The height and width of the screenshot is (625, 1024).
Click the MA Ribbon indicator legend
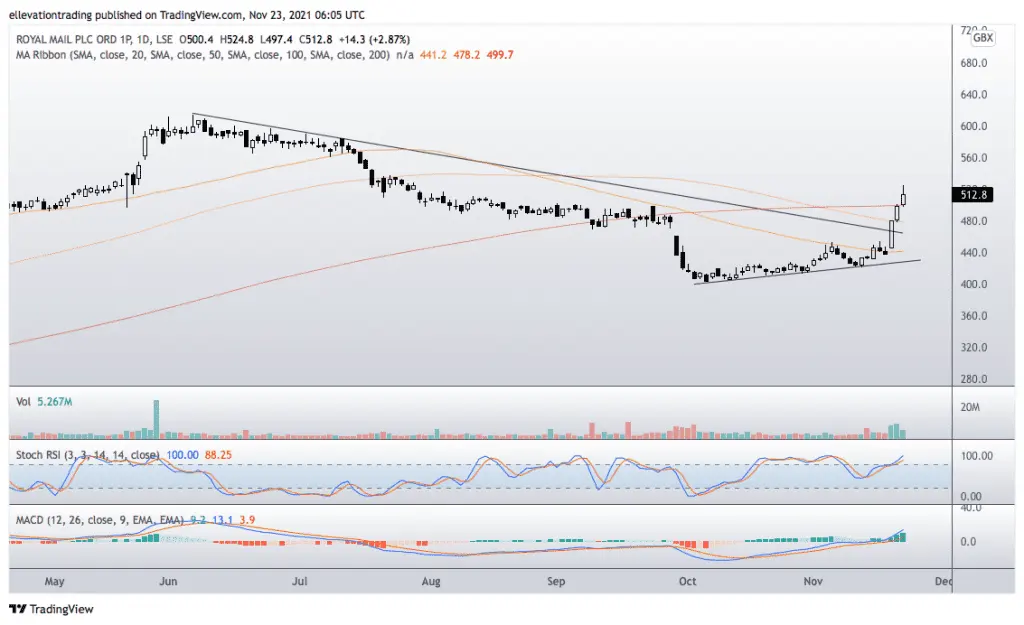(202, 55)
